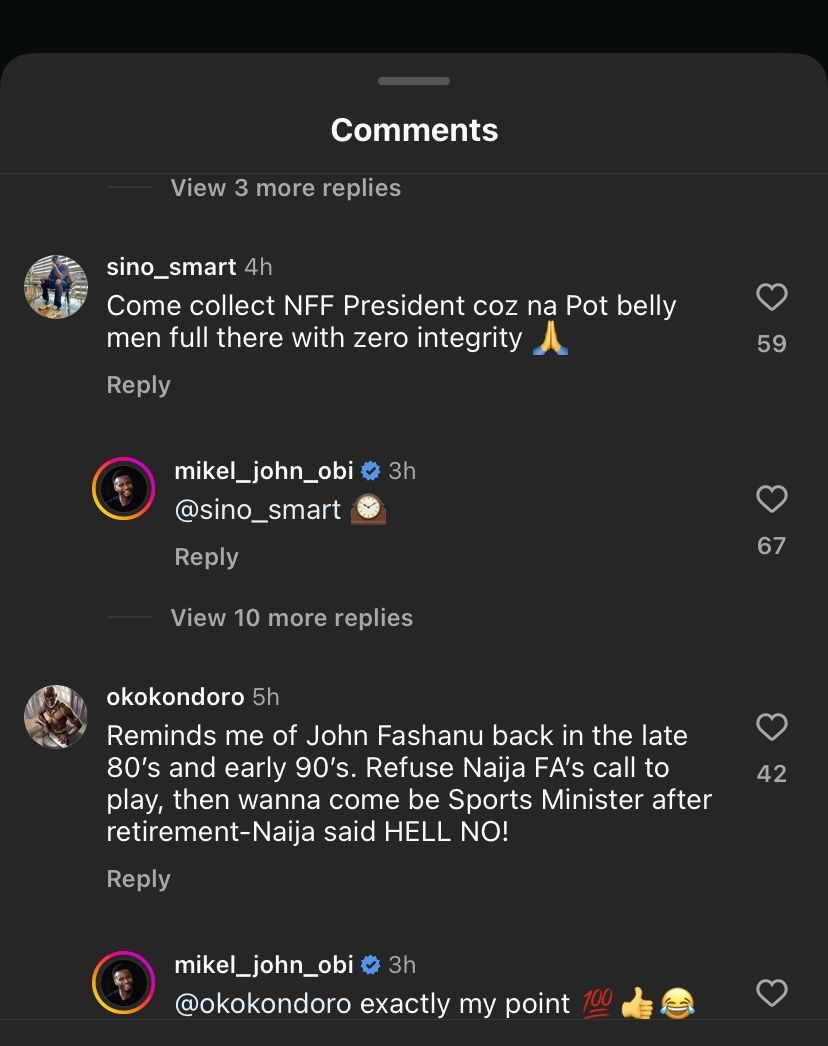Expand 'View 3 more replies' thread

[x=285, y=187]
